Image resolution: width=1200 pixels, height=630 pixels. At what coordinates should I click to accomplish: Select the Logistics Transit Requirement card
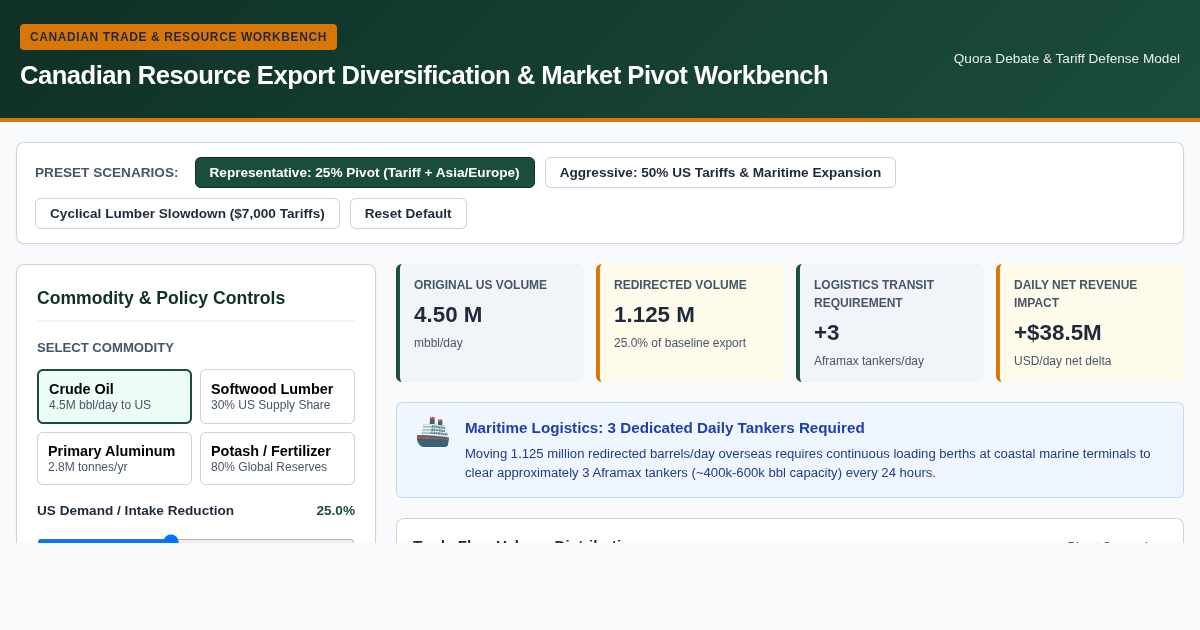[x=890, y=323]
